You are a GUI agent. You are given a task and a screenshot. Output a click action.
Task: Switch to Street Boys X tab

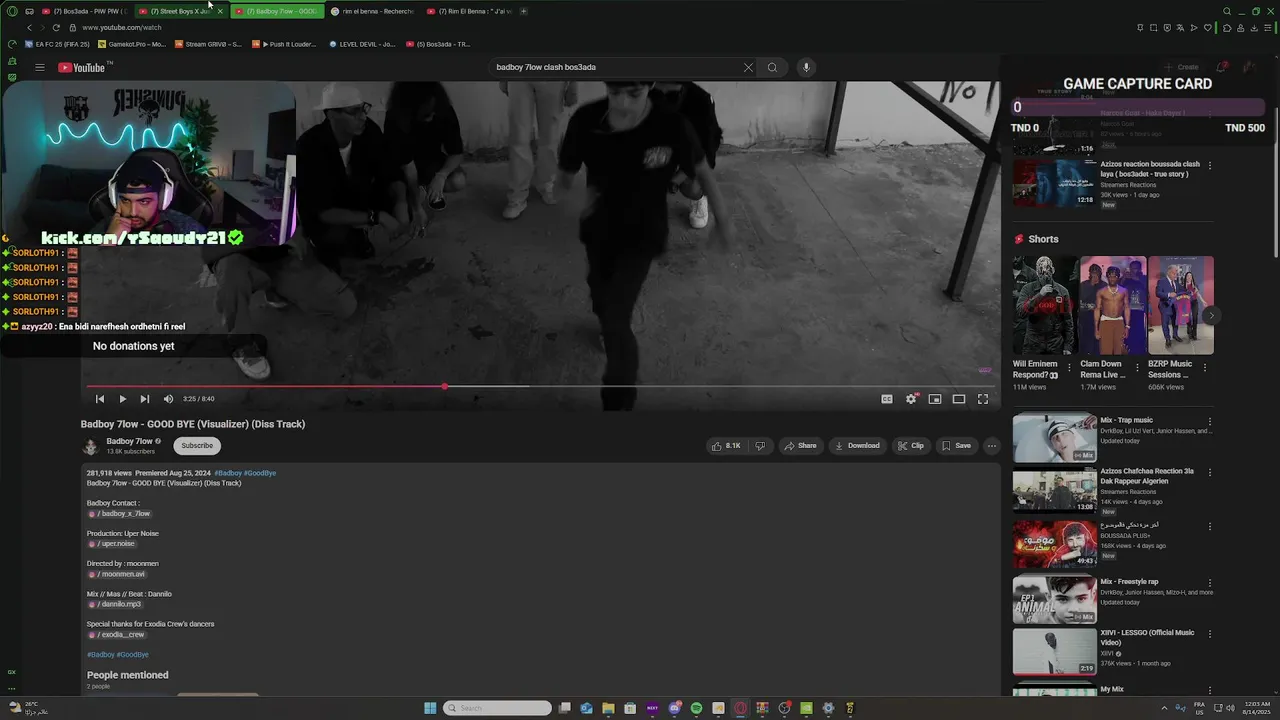pos(176,11)
